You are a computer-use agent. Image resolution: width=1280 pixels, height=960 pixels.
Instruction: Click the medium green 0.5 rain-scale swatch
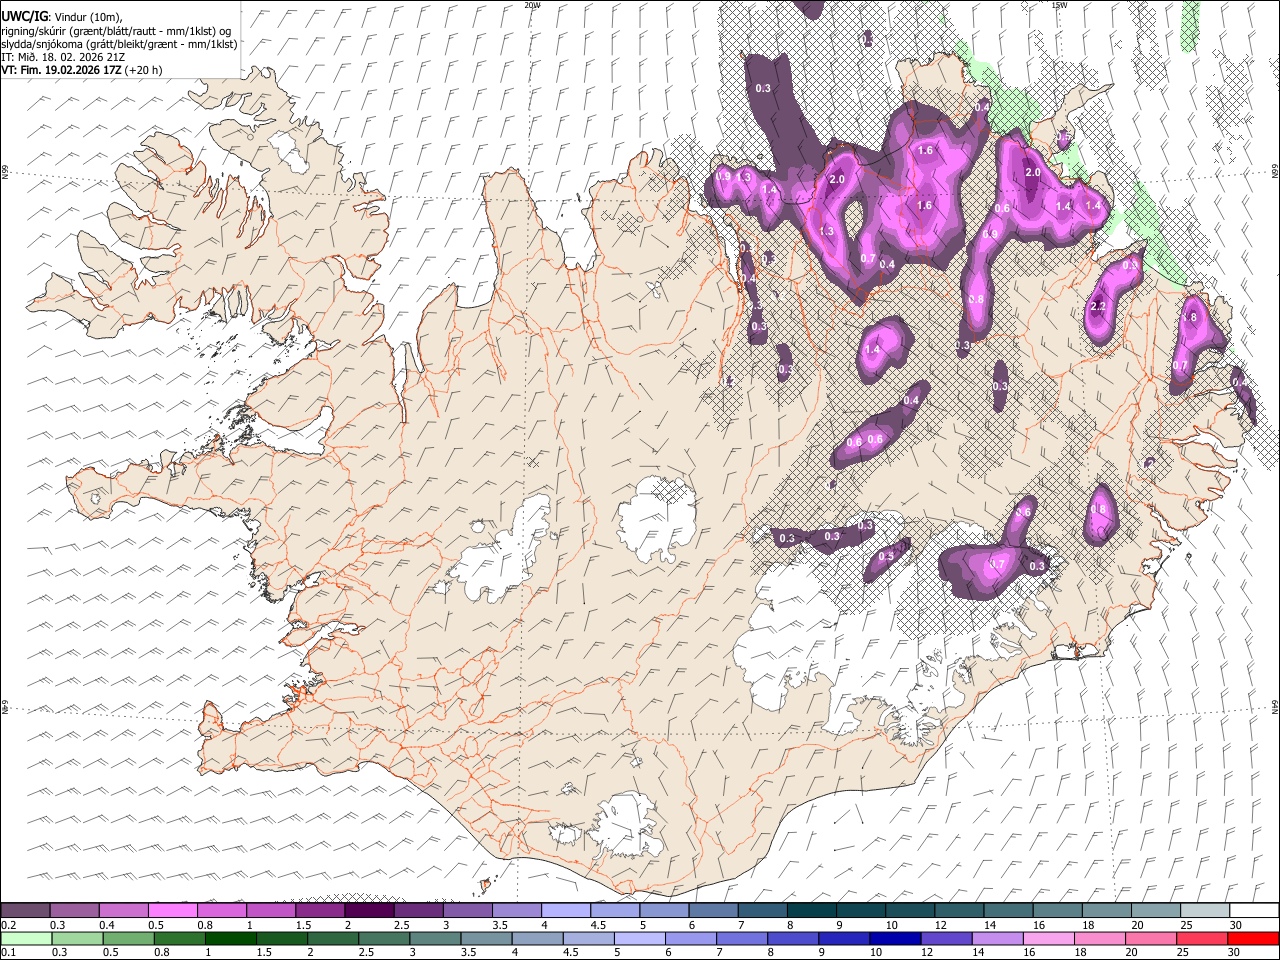click(x=129, y=938)
